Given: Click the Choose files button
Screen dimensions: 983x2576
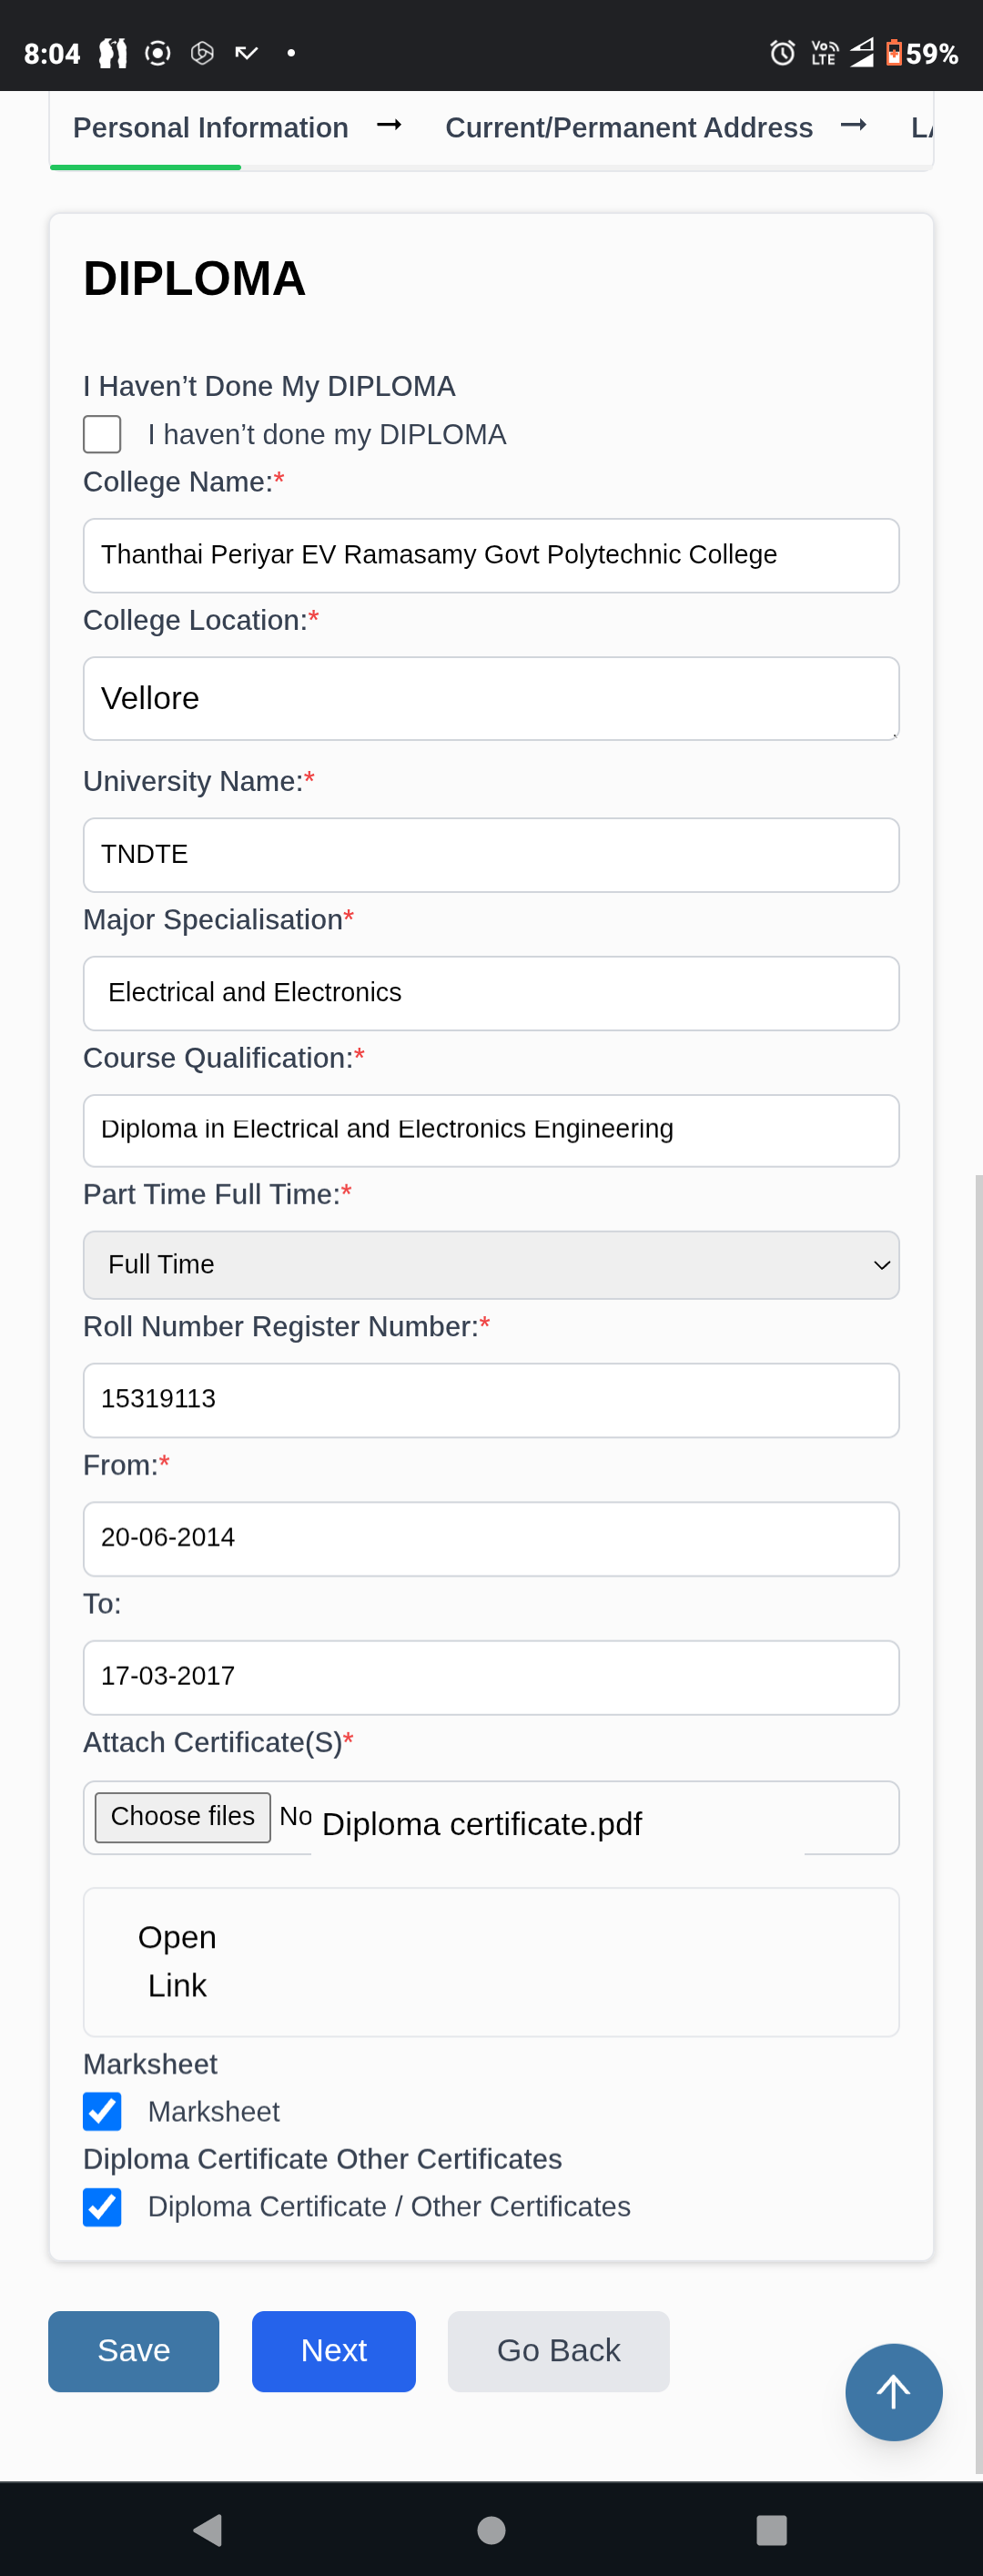Looking at the screenshot, I should point(182,1816).
